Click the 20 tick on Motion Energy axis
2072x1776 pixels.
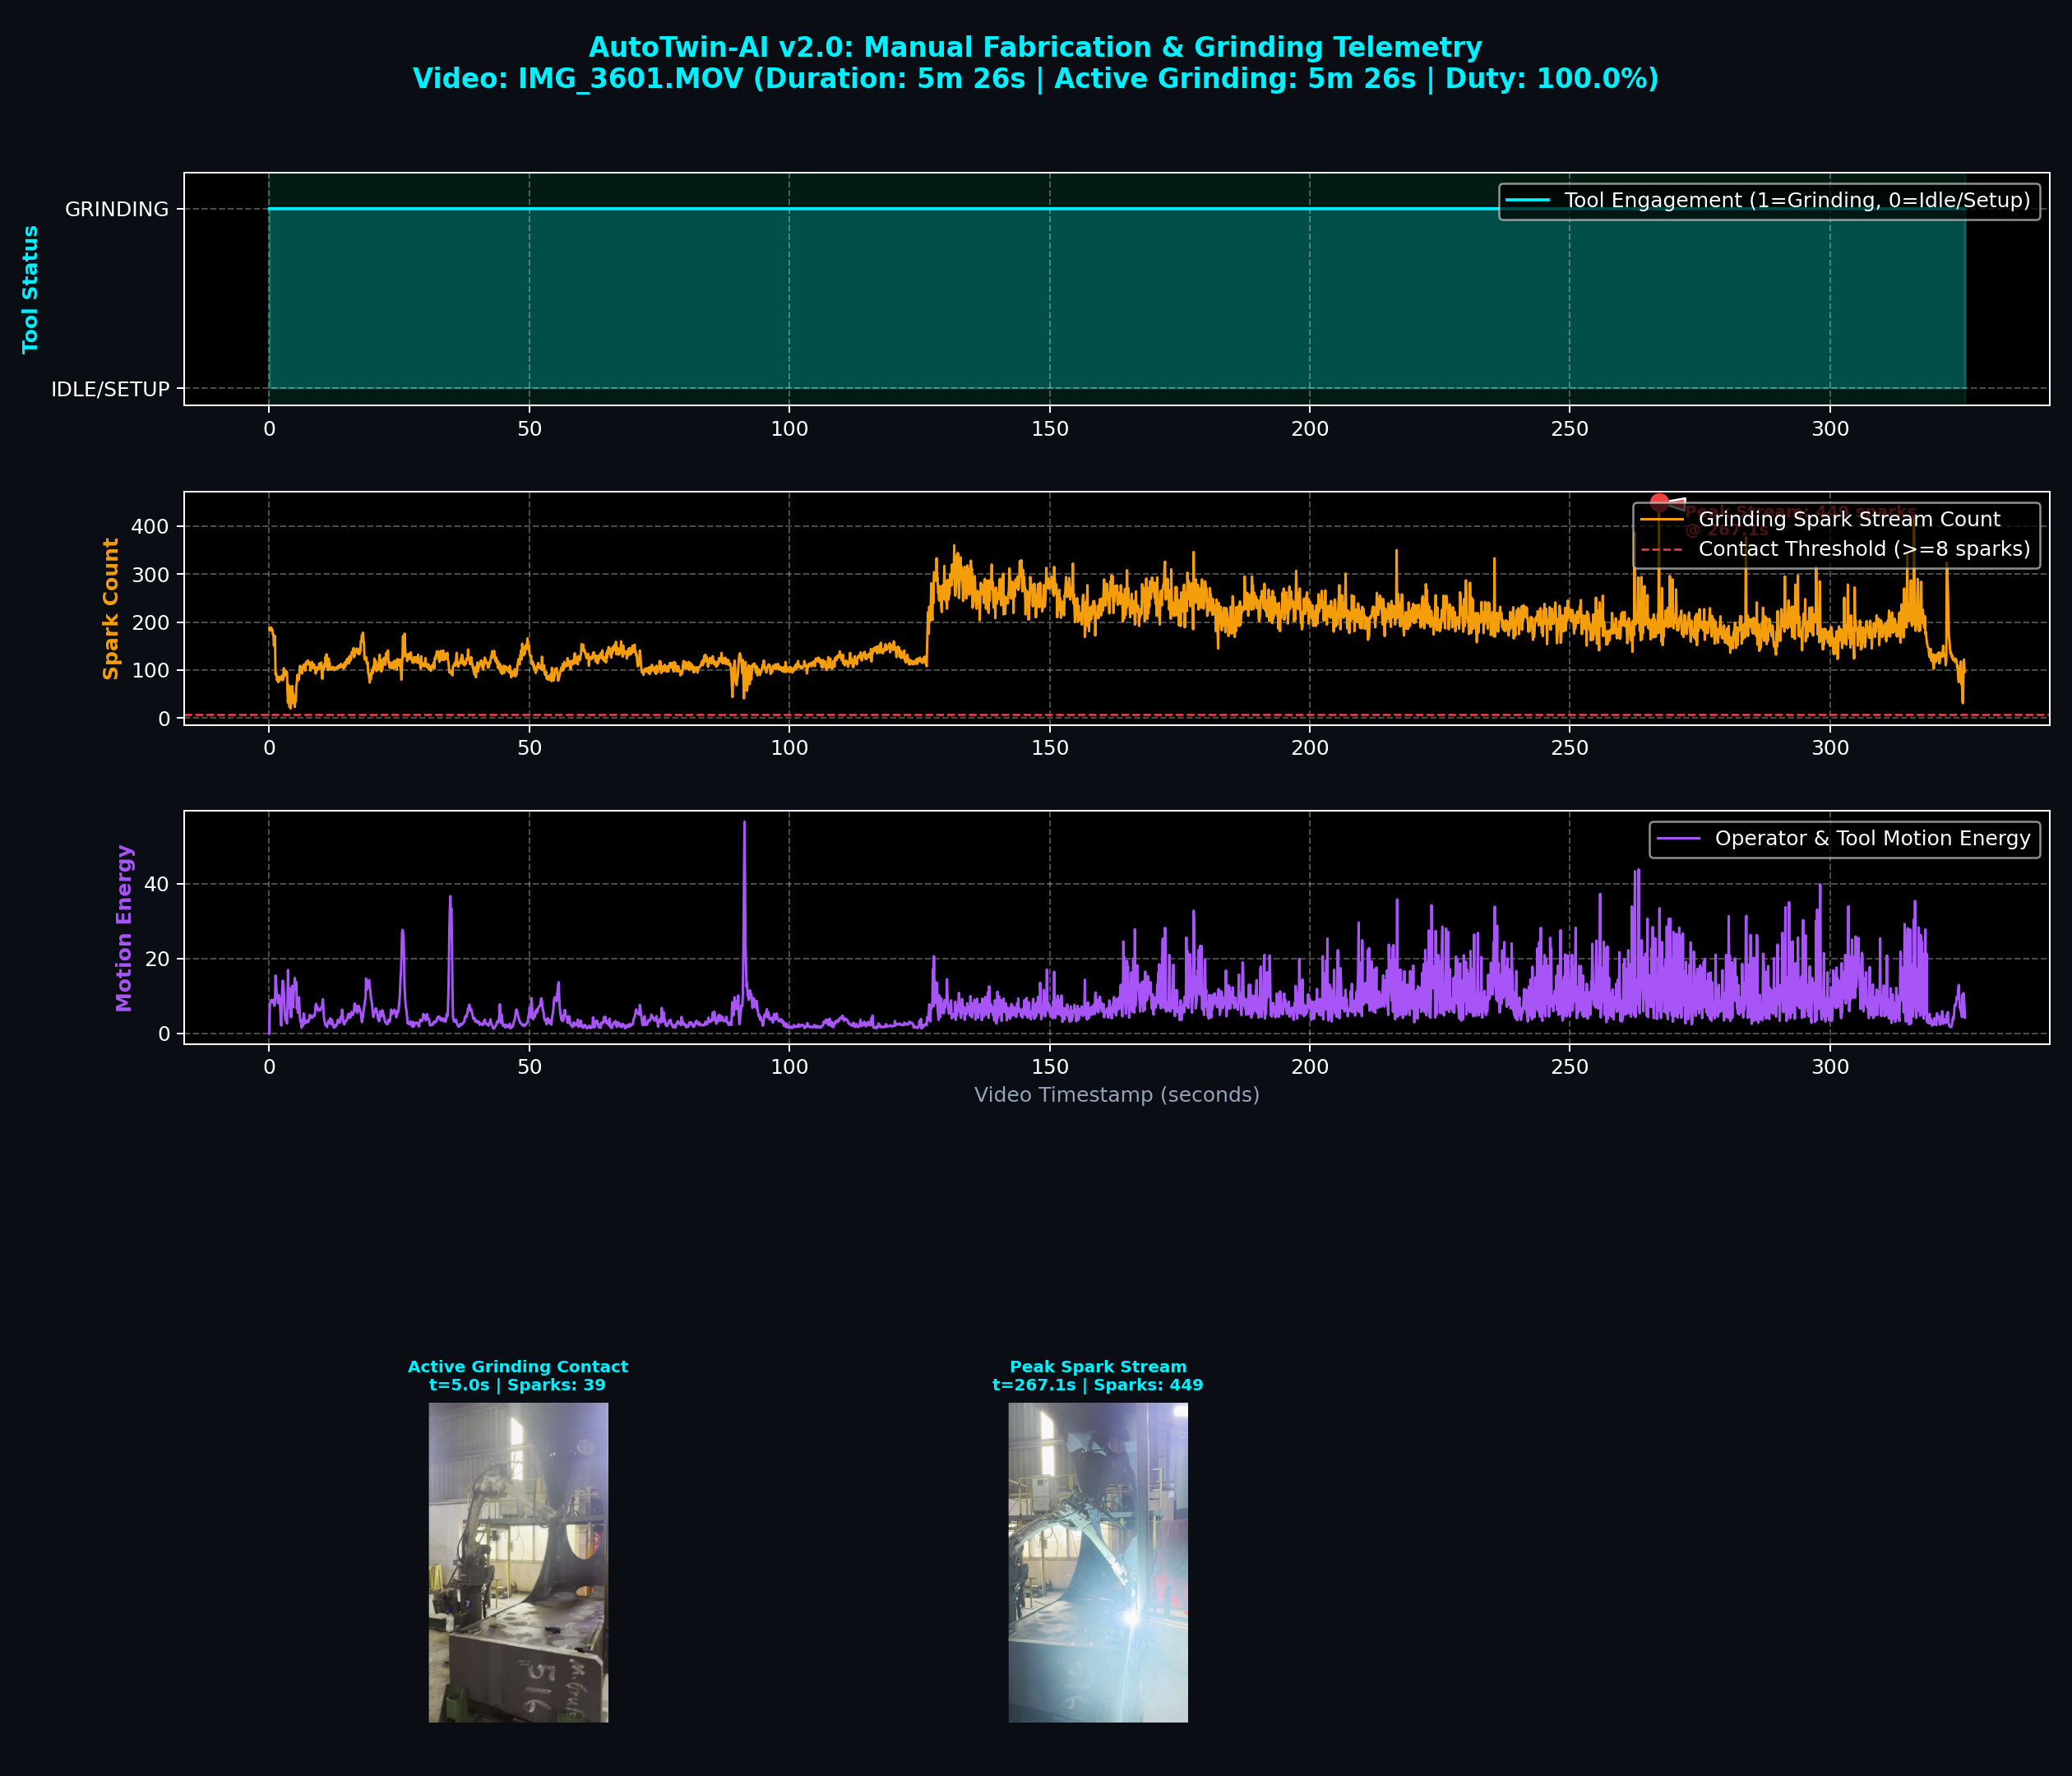point(157,959)
